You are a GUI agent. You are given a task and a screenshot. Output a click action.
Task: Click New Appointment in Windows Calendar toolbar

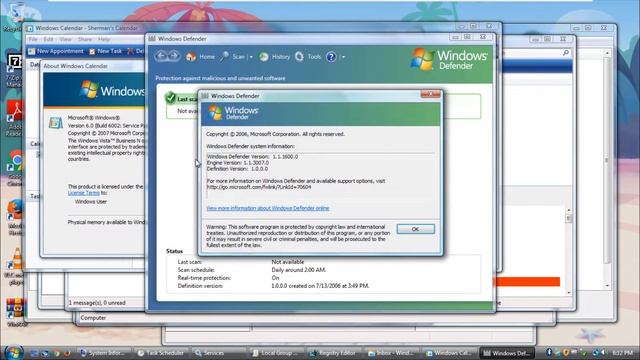pyautogui.click(x=56, y=51)
